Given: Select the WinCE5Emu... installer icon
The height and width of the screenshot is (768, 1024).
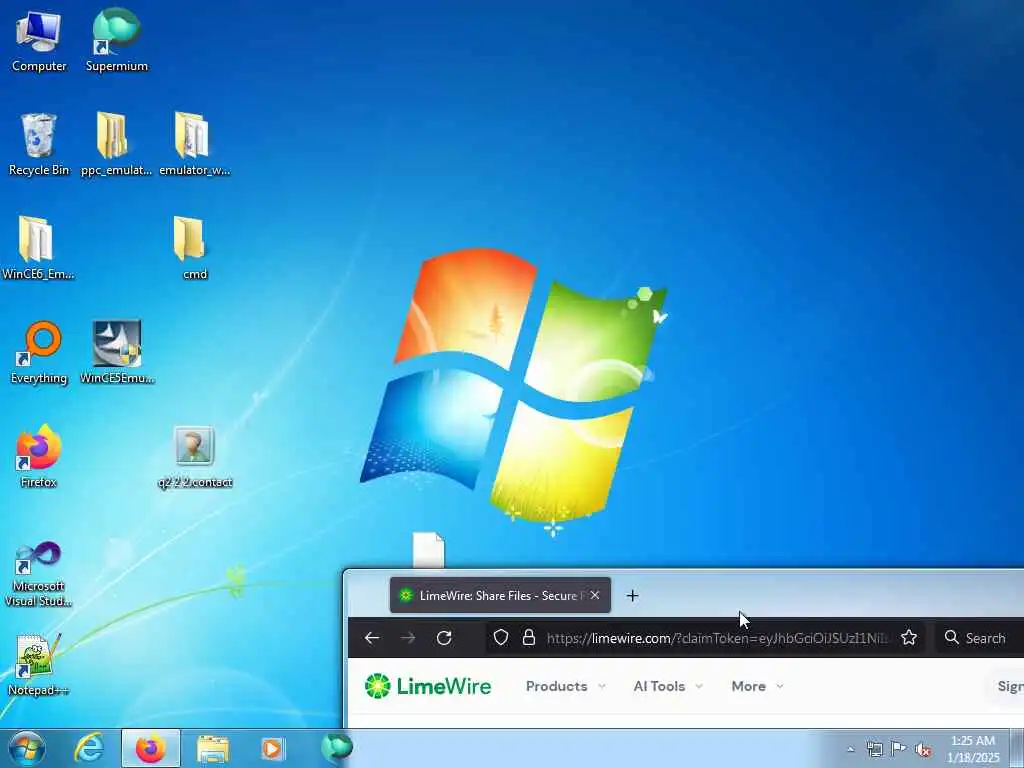Looking at the screenshot, I should [x=117, y=353].
